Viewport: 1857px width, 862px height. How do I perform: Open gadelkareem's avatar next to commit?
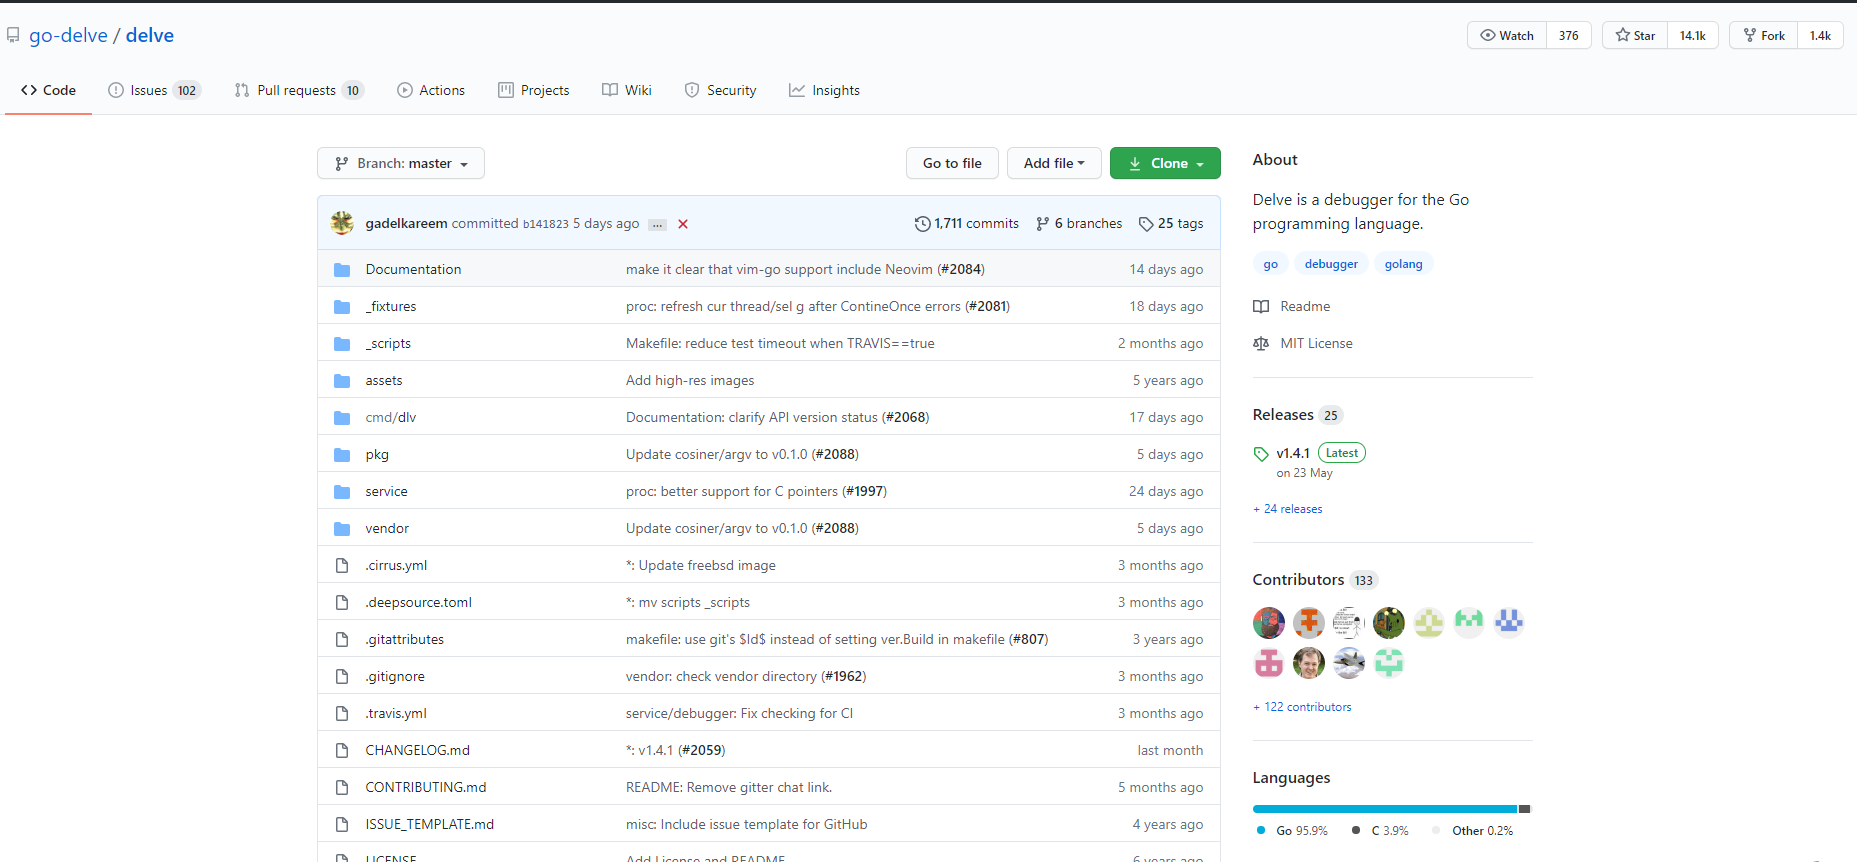point(342,223)
